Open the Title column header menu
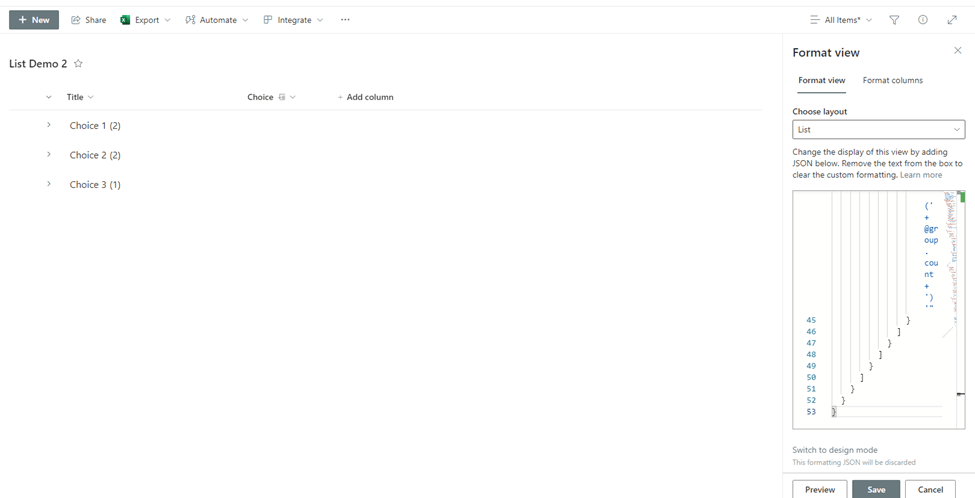The image size is (975, 498). [80, 97]
